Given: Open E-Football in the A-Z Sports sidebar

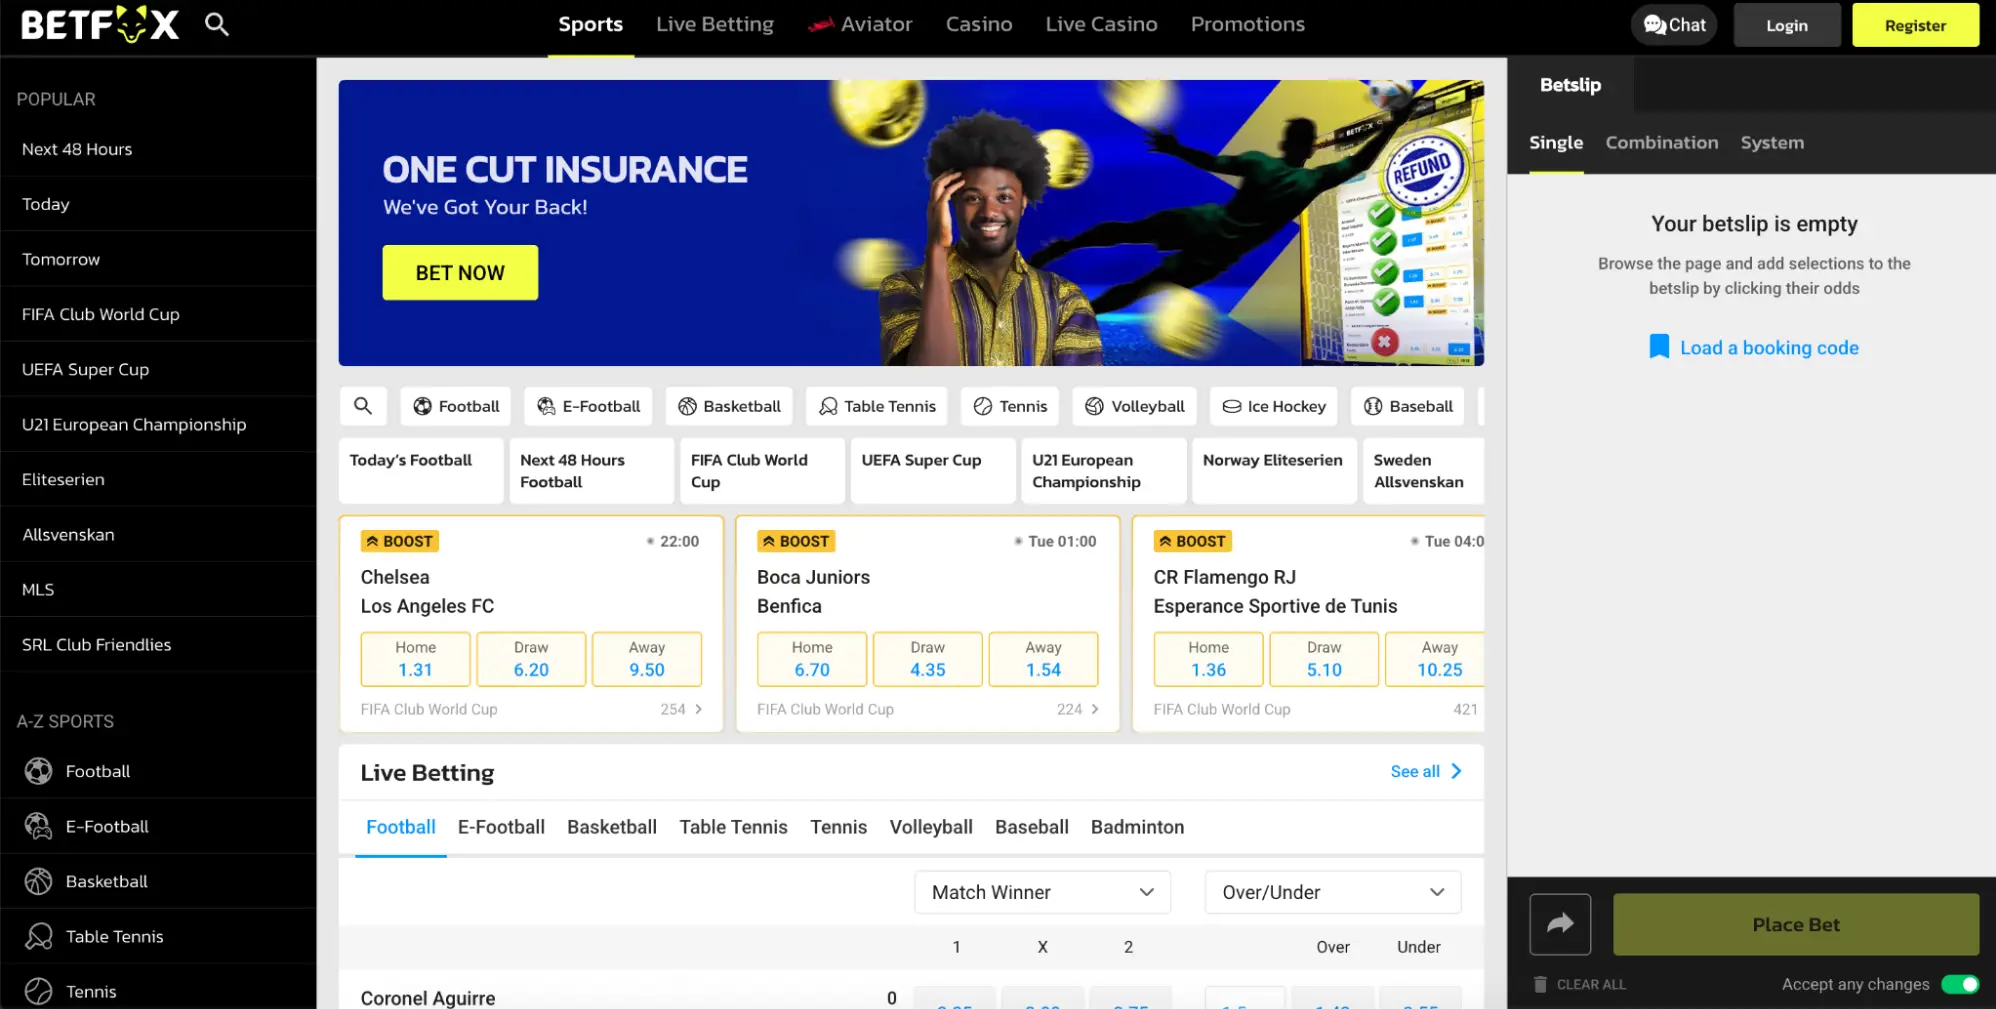Looking at the screenshot, I should tap(106, 826).
